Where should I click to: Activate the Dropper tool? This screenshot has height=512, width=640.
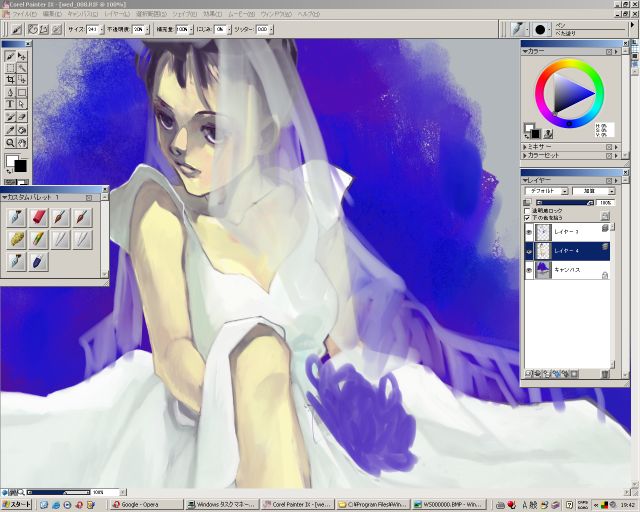[x=10, y=130]
